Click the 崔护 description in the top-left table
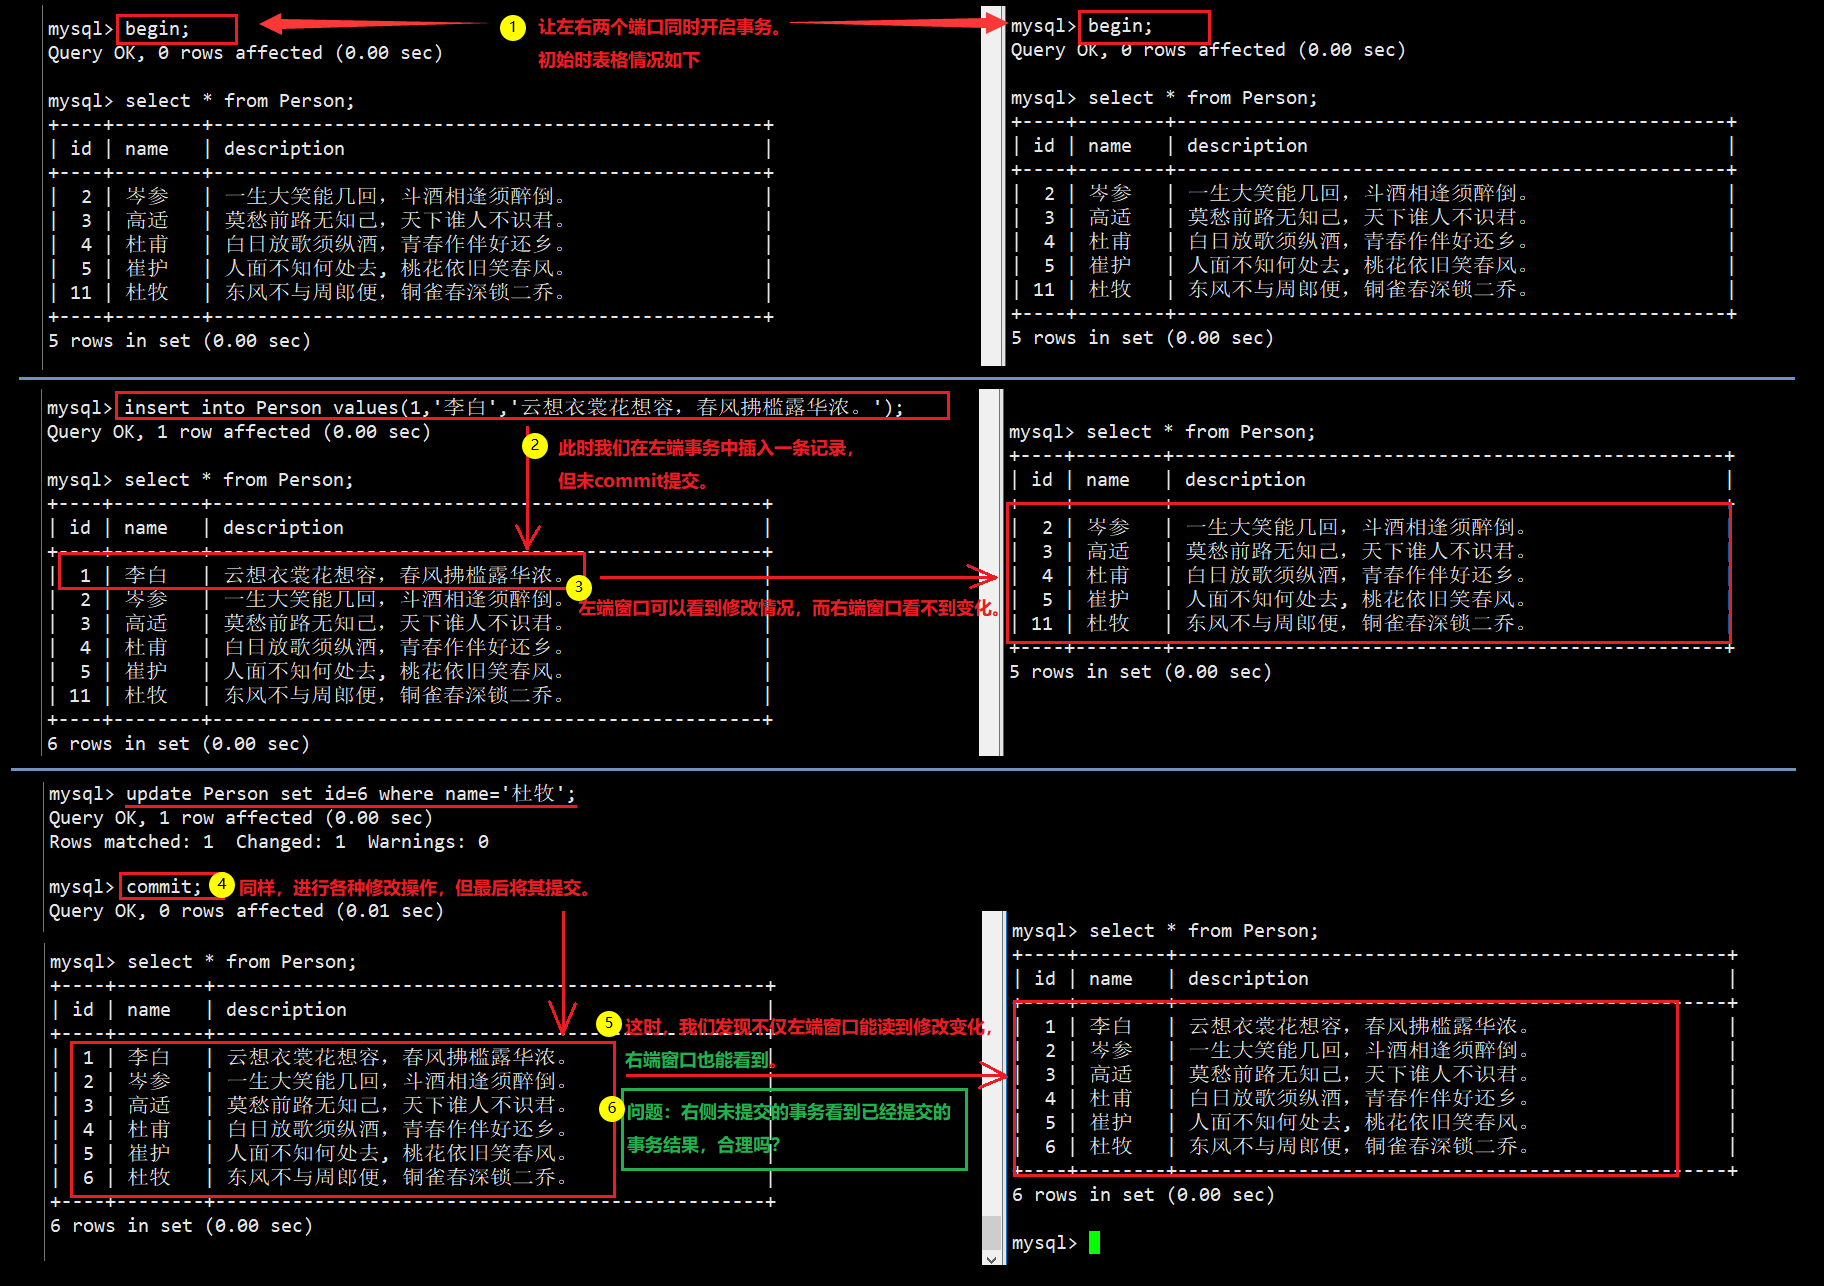This screenshot has height=1286, width=1824. coord(395,268)
